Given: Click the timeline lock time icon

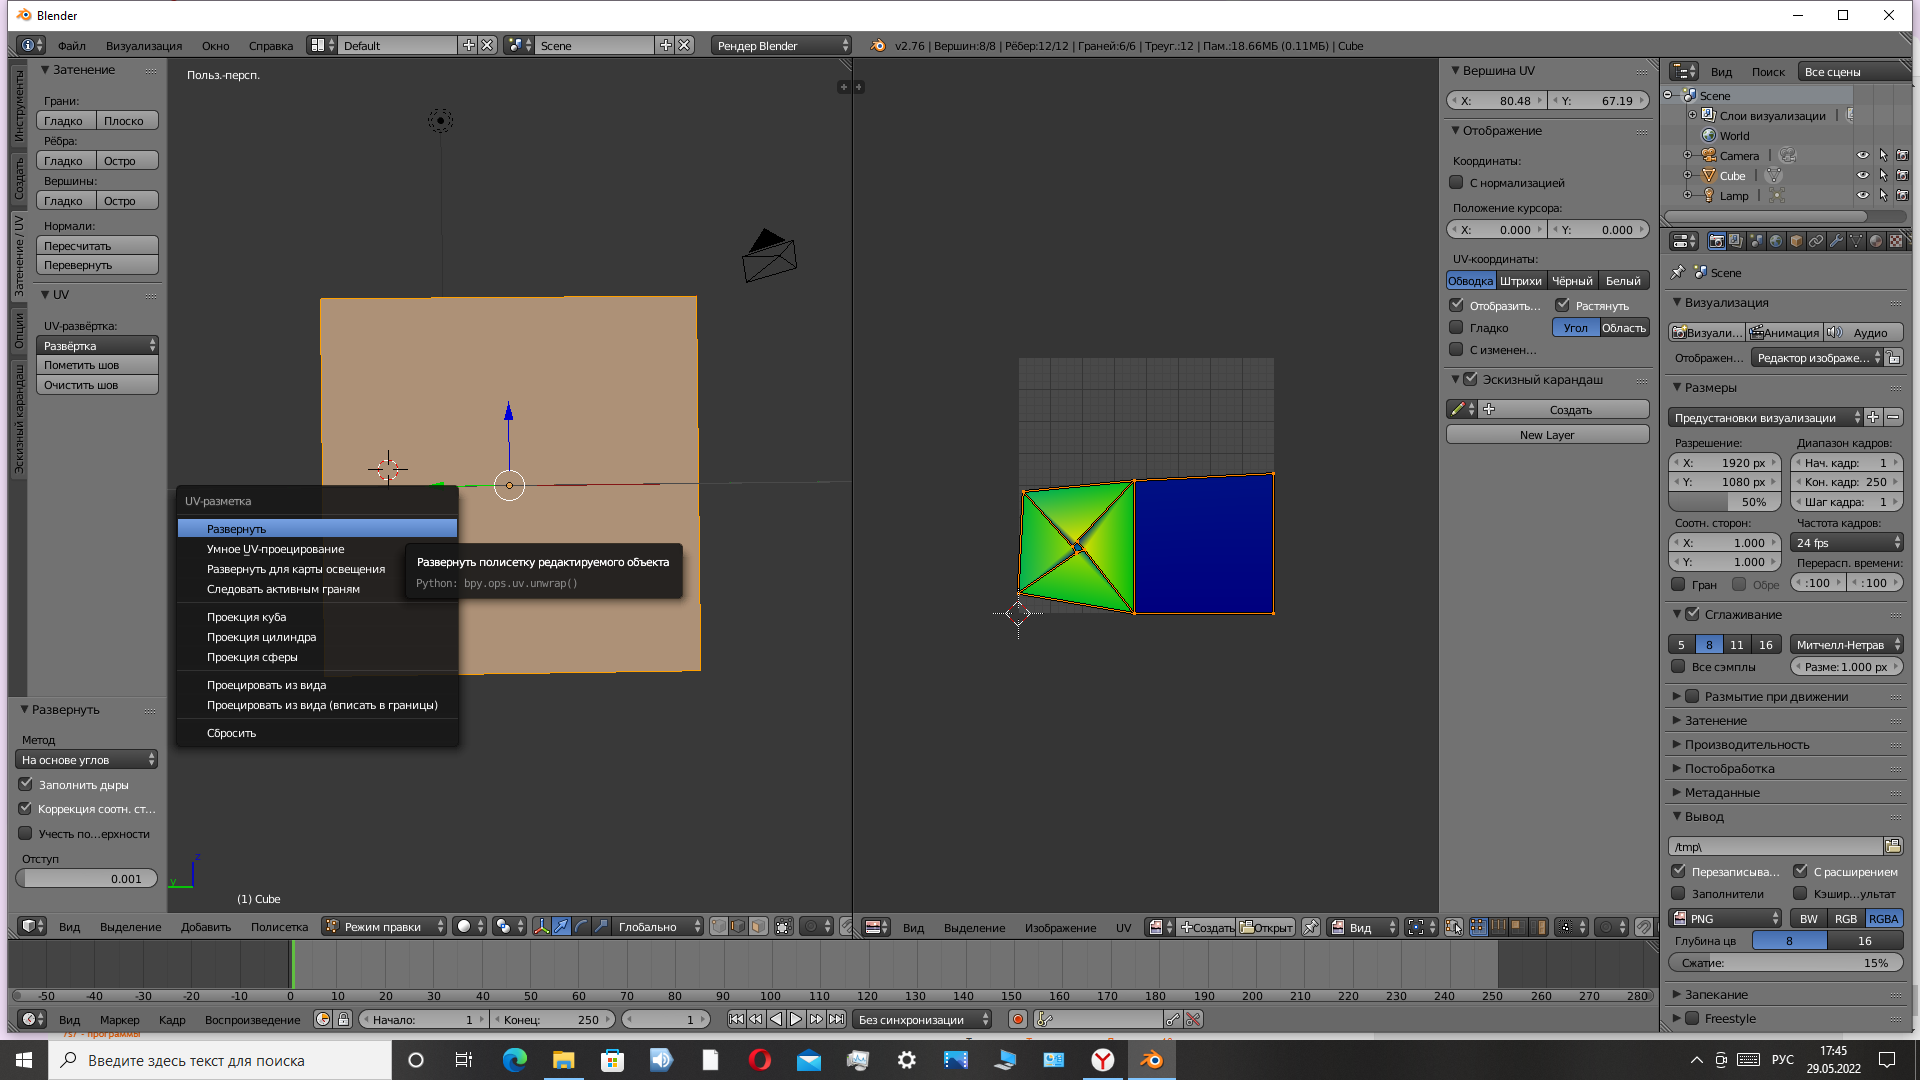Looking at the screenshot, I should click(343, 1019).
